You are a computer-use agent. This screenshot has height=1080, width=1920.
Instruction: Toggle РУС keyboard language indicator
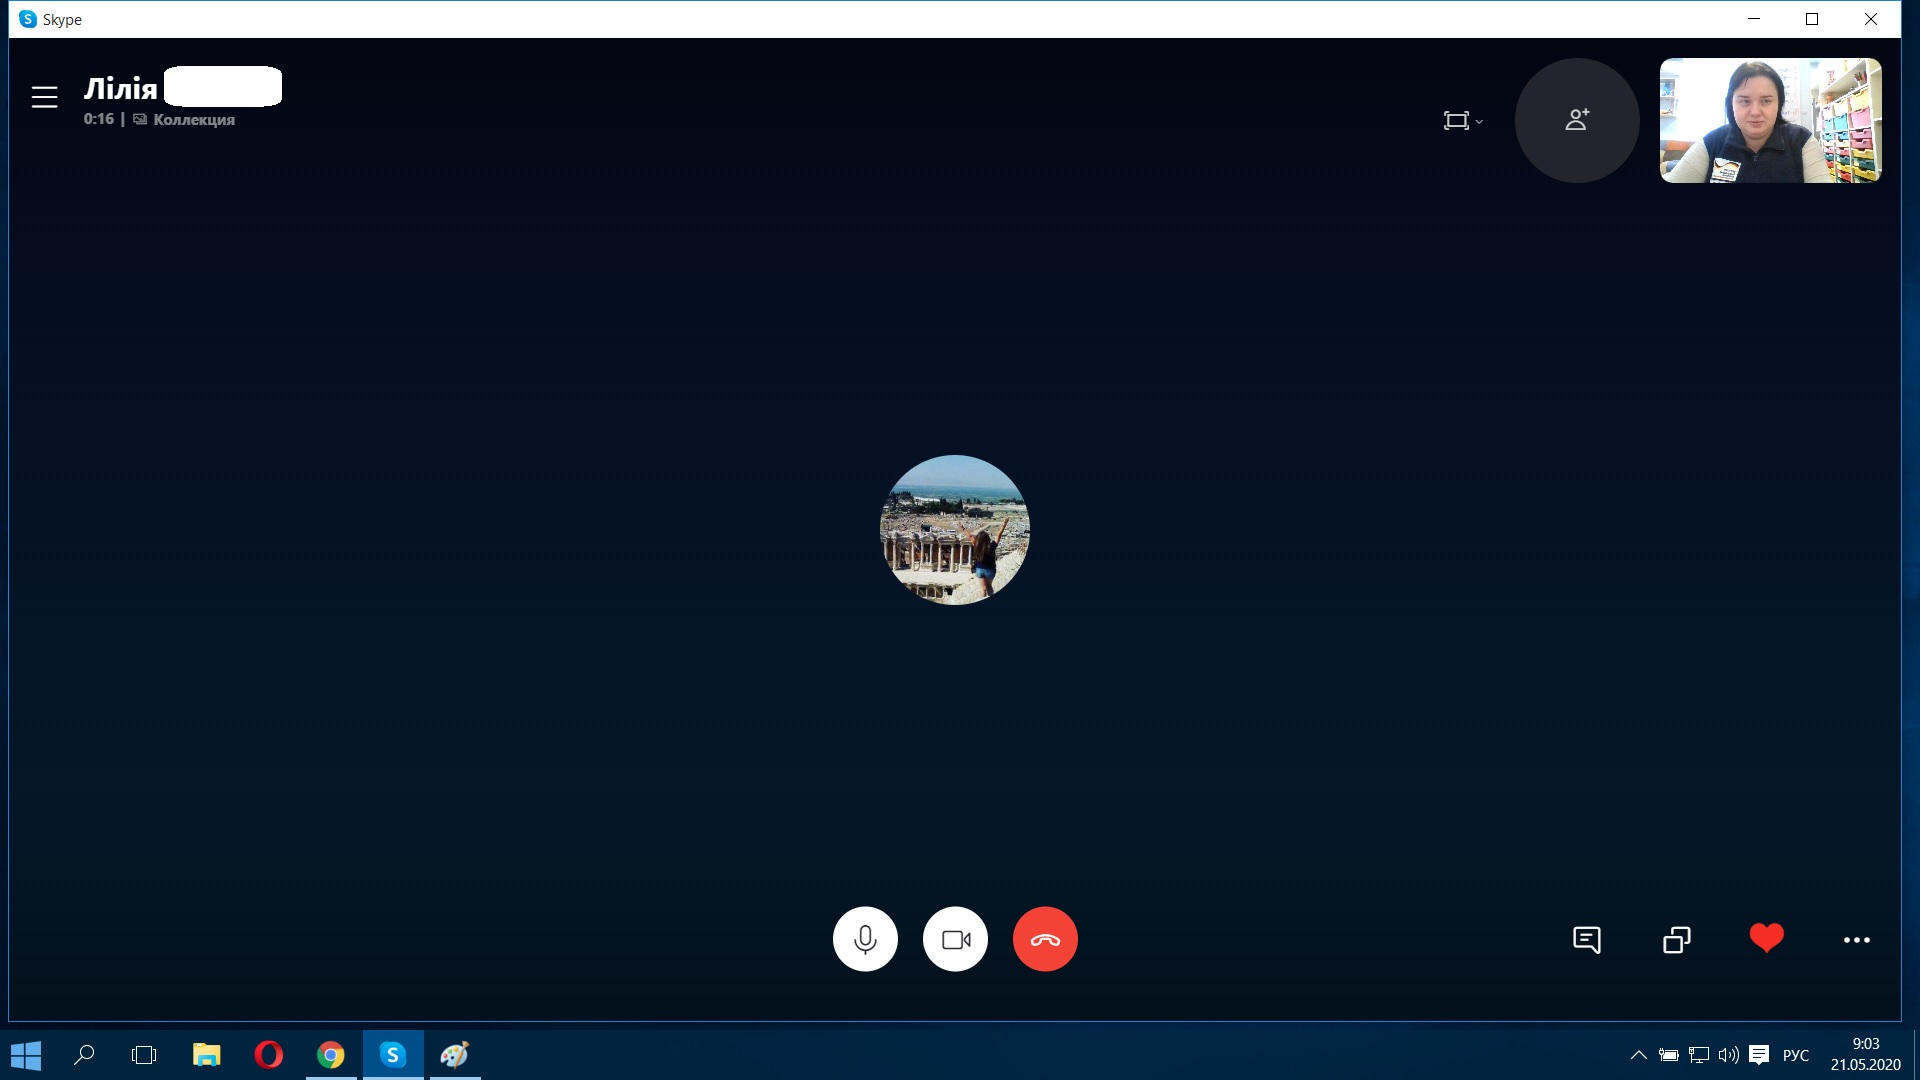(1795, 1055)
